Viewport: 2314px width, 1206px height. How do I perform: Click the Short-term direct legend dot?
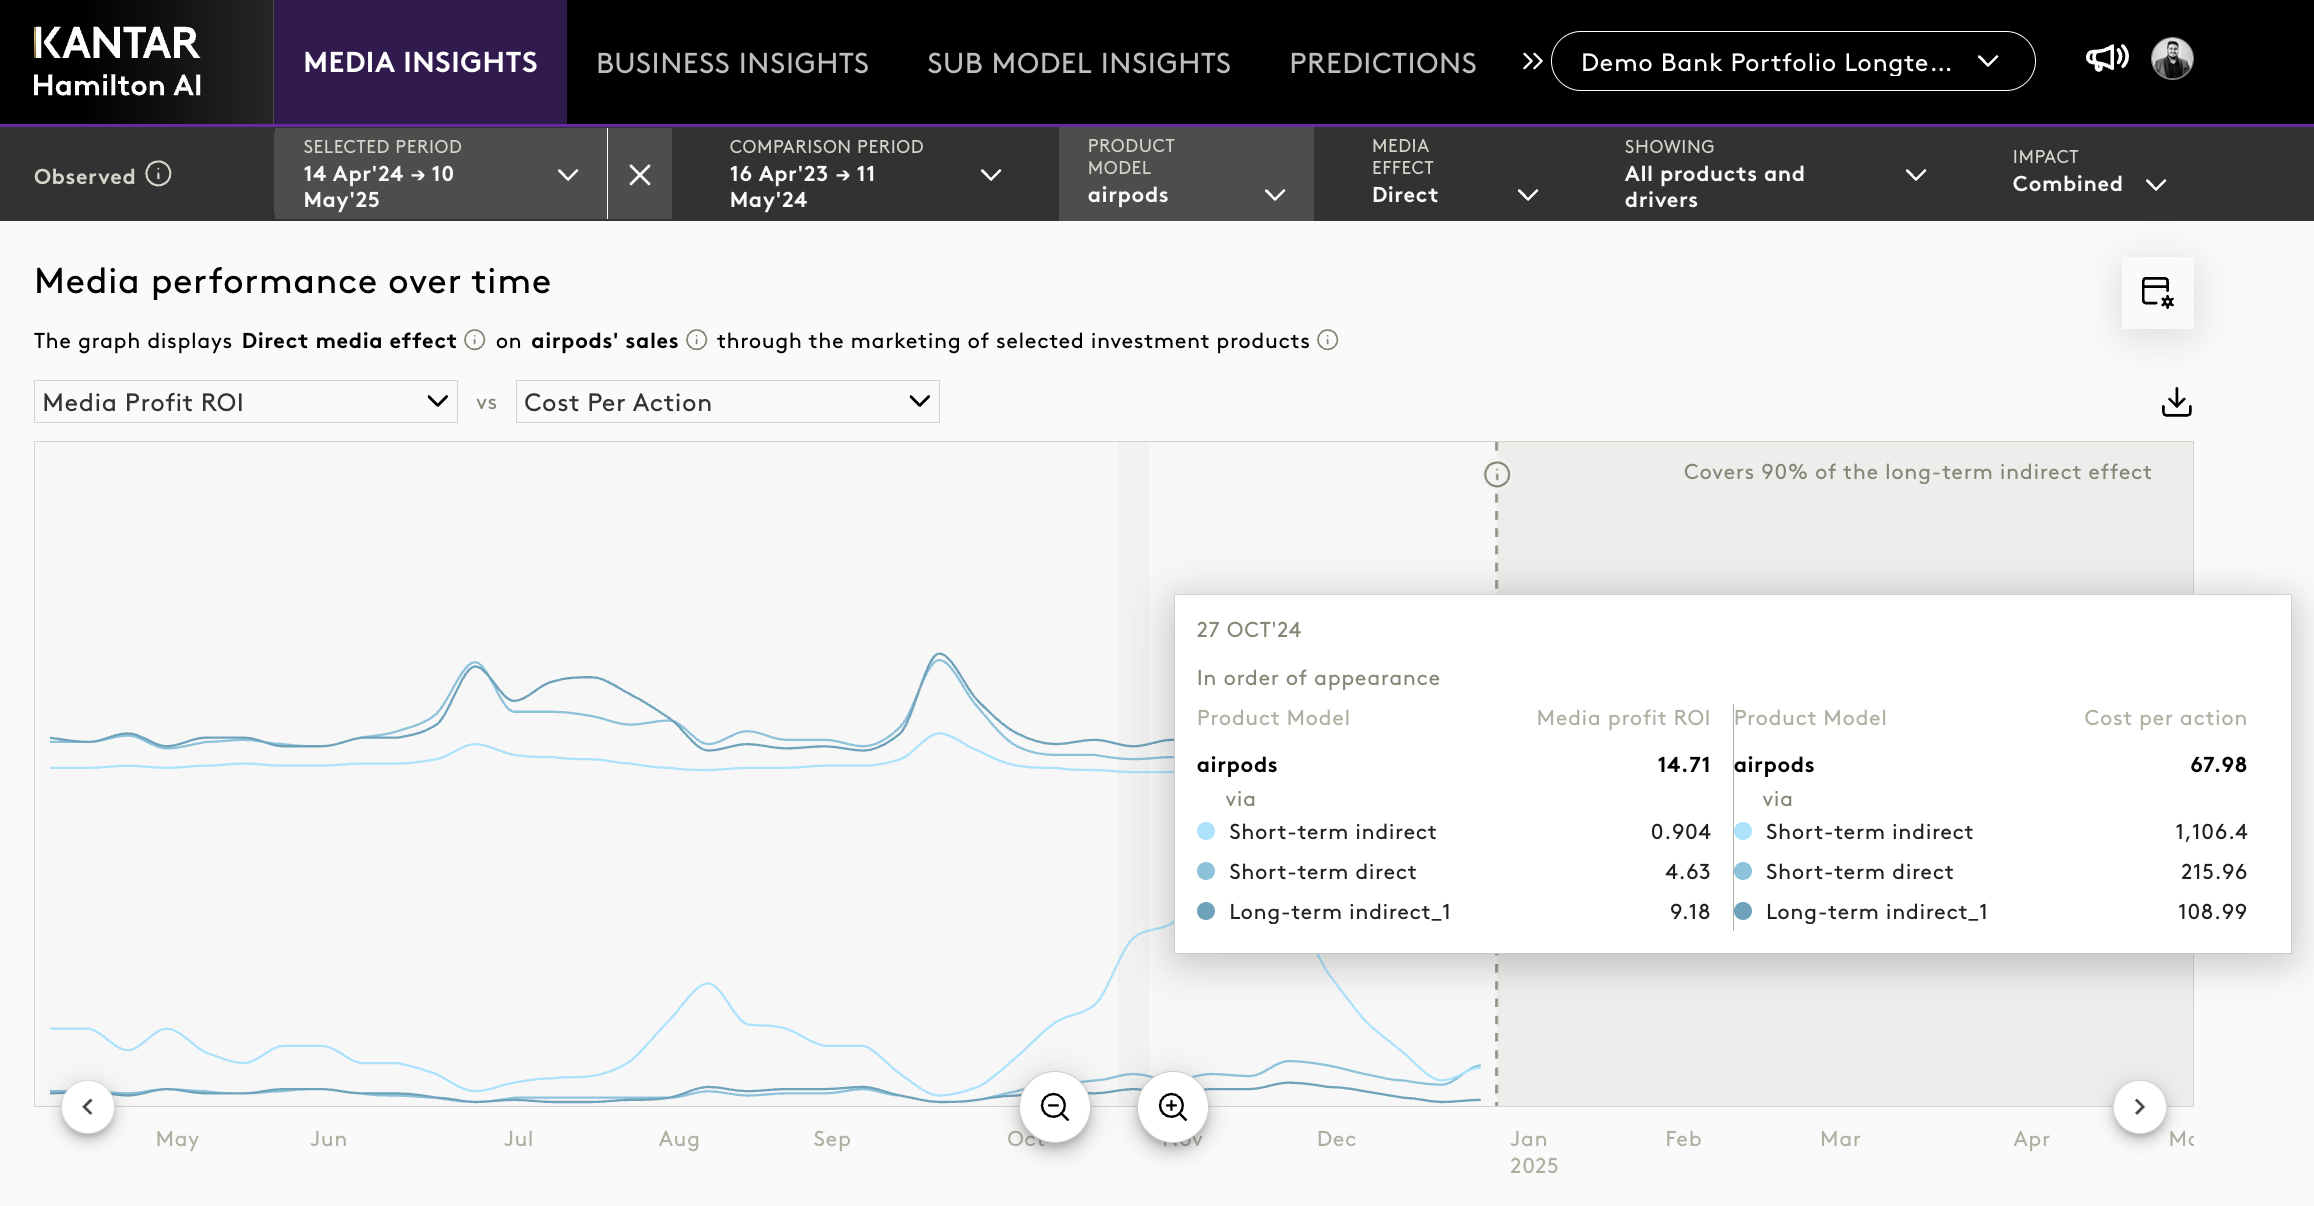1206,871
